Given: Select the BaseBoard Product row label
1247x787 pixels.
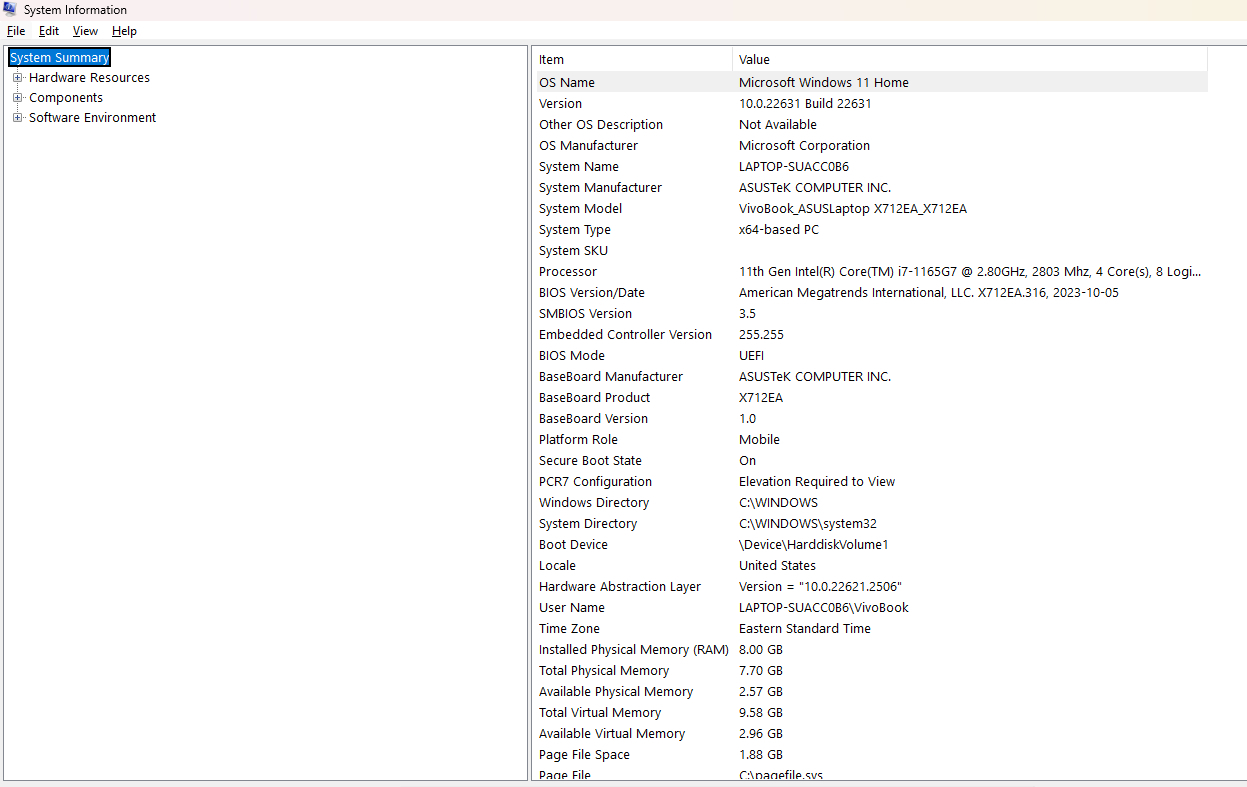Looking at the screenshot, I should pos(594,398).
